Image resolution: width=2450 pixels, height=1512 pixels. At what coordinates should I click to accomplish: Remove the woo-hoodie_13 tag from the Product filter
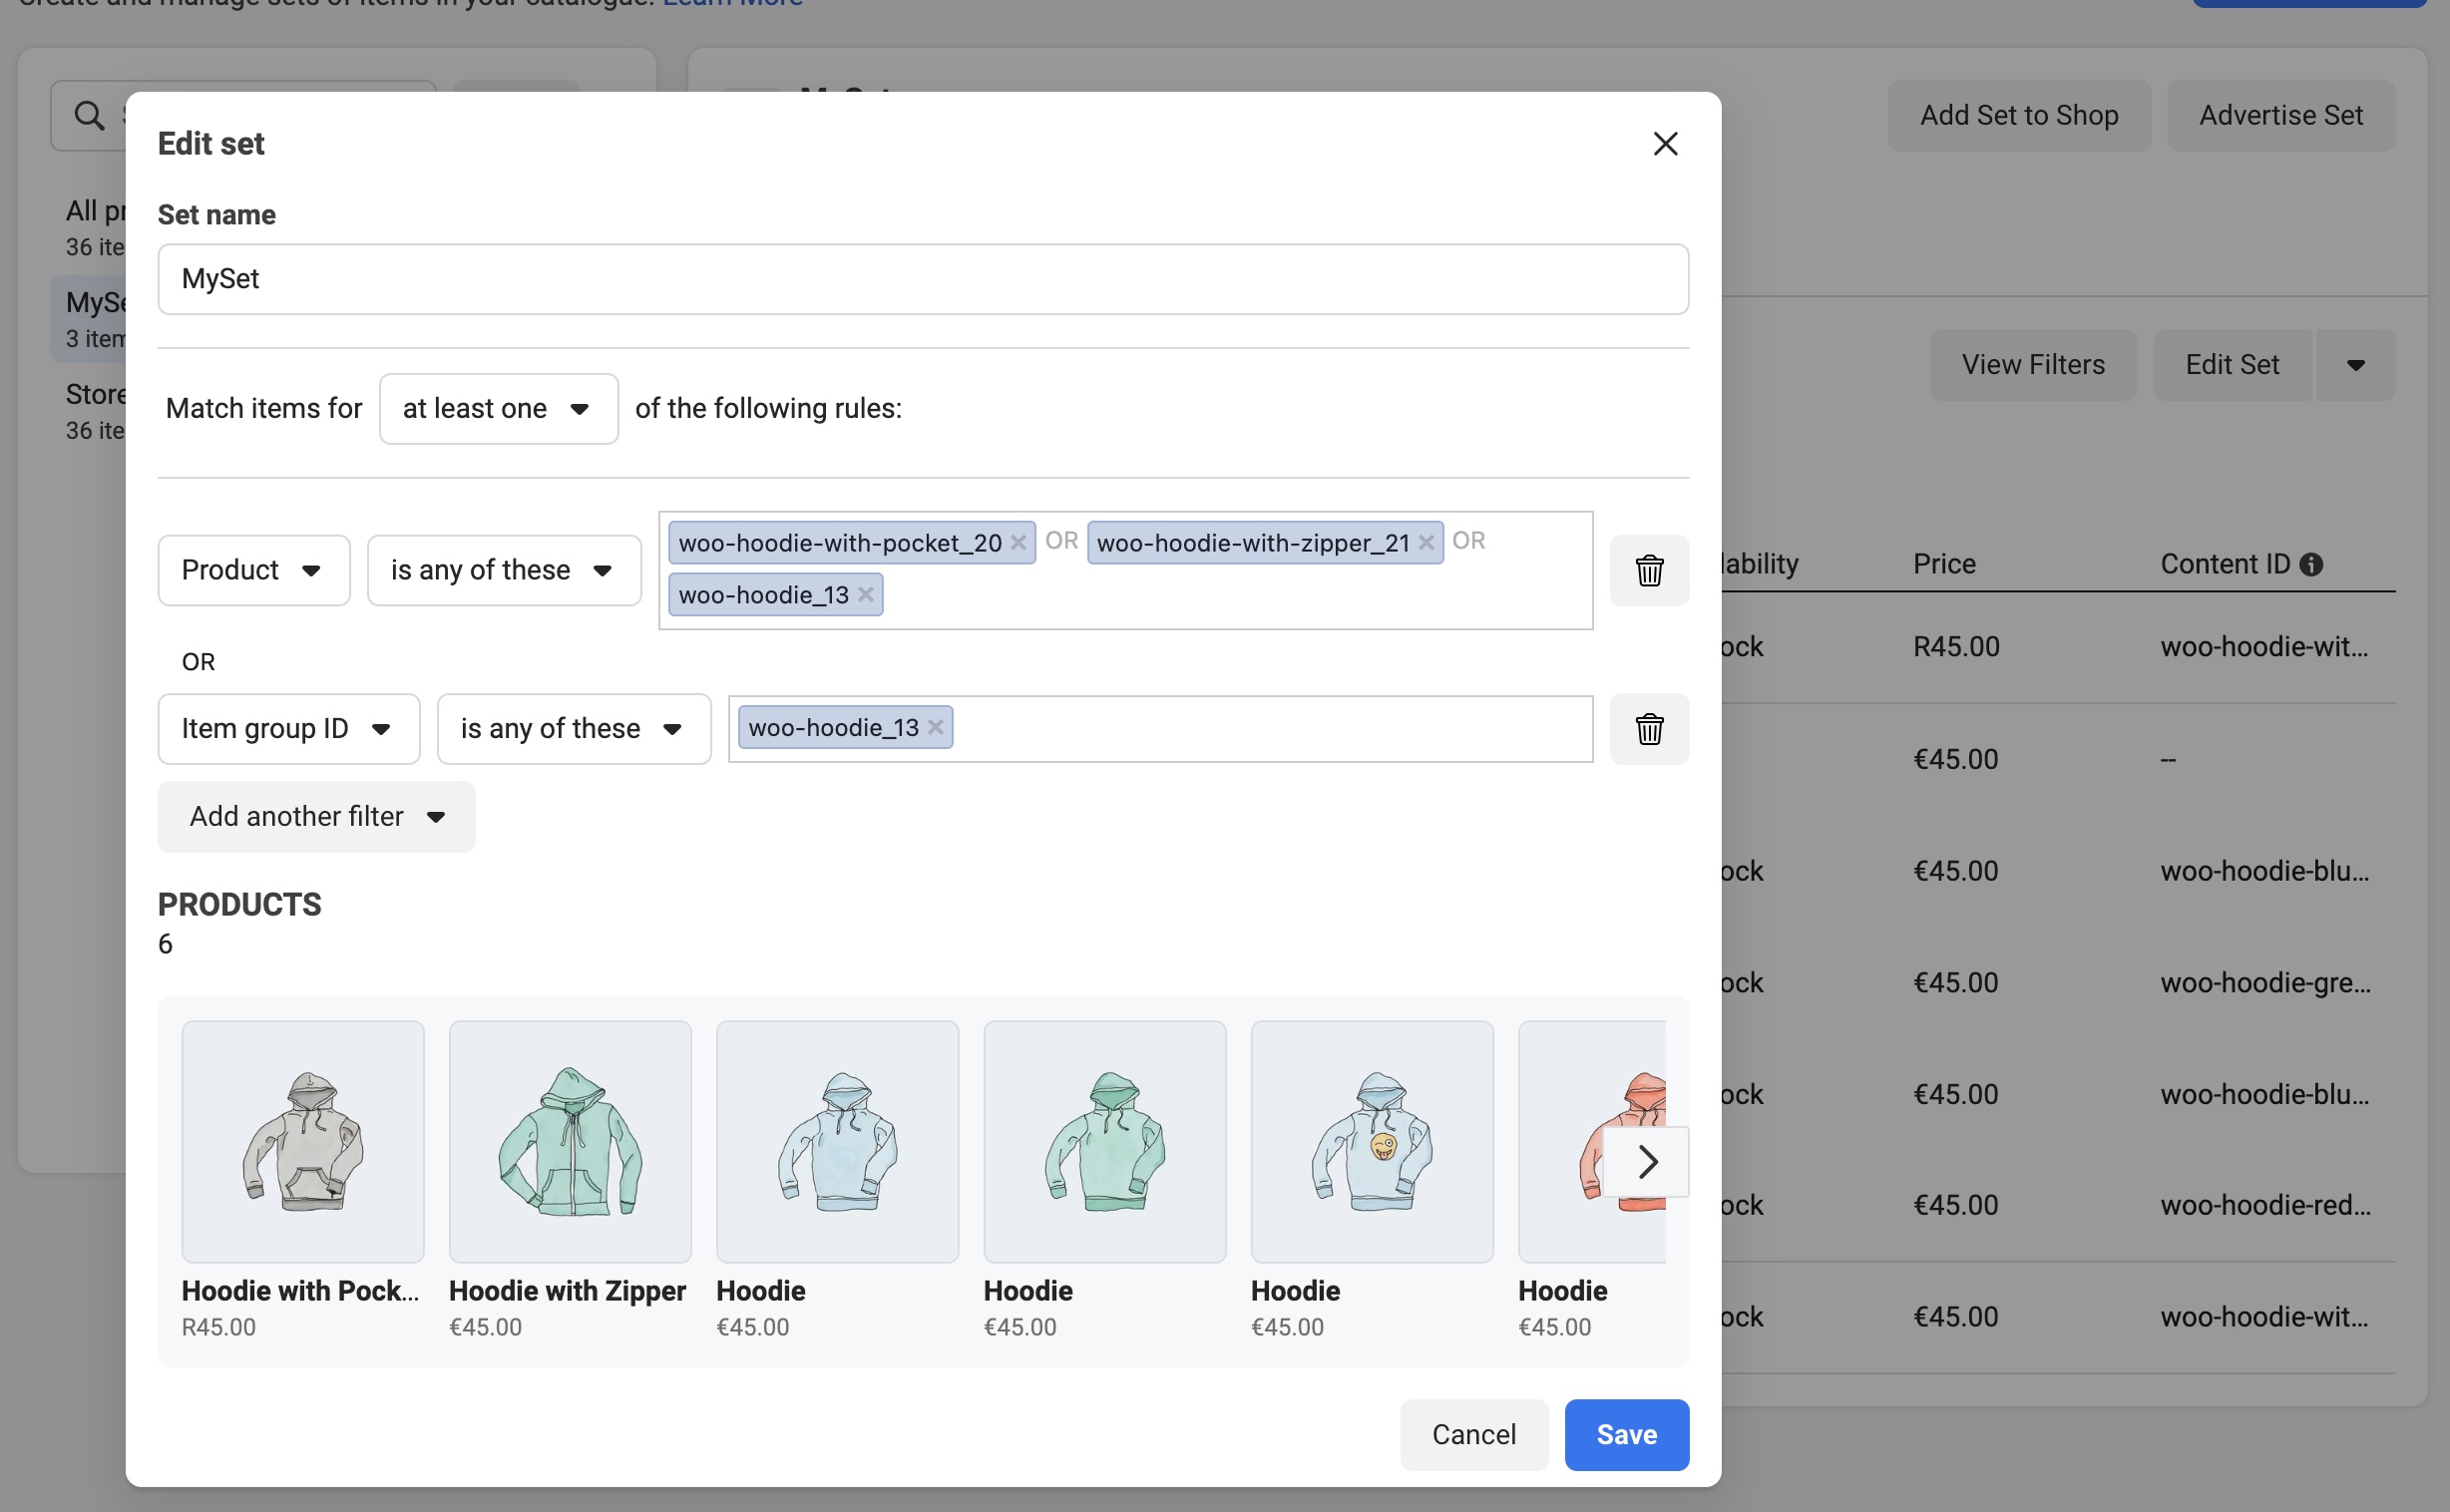(865, 595)
